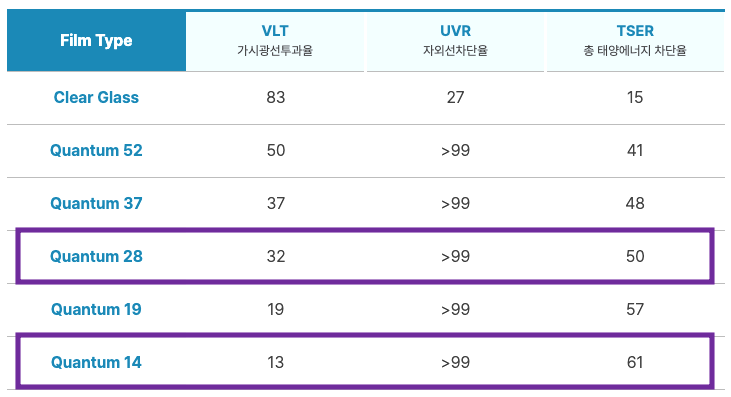Select the UVR column header
The height and width of the screenshot is (397, 731).
point(455,41)
